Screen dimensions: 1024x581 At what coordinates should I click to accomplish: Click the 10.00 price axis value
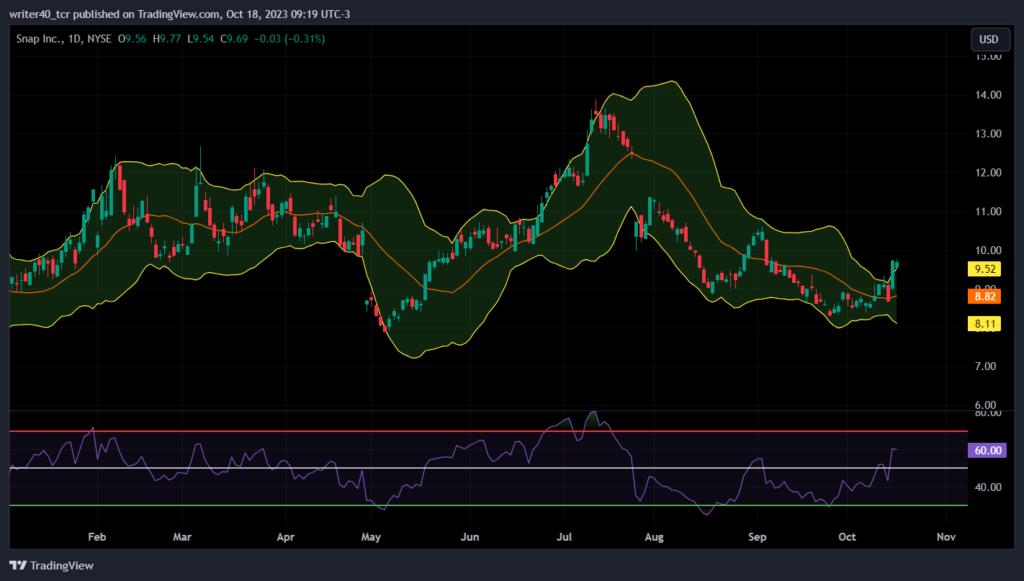[x=988, y=250]
